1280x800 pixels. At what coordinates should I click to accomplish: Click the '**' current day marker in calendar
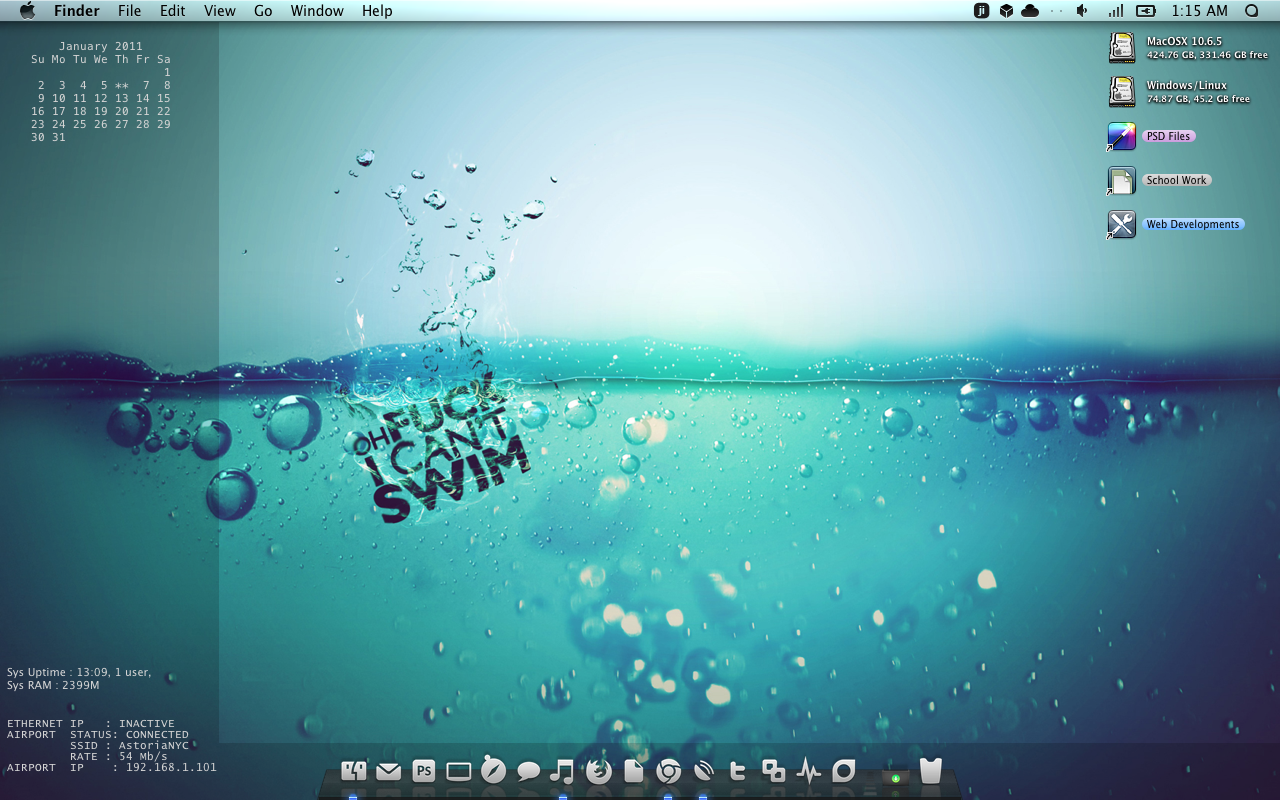point(122,86)
